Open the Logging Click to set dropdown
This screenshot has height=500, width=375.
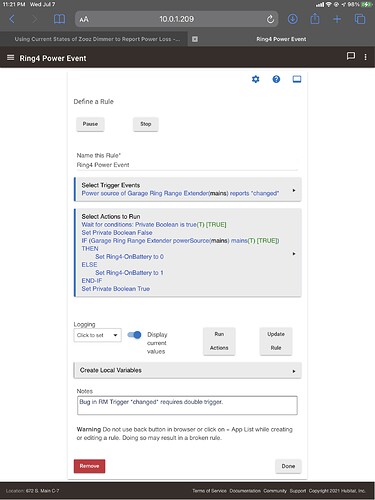(x=97, y=335)
